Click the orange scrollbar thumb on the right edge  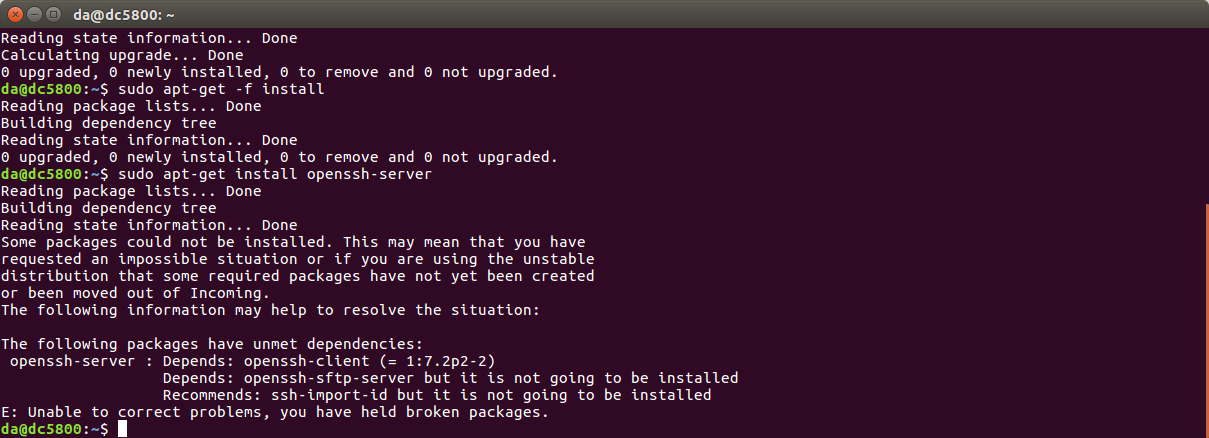coord(1205,321)
